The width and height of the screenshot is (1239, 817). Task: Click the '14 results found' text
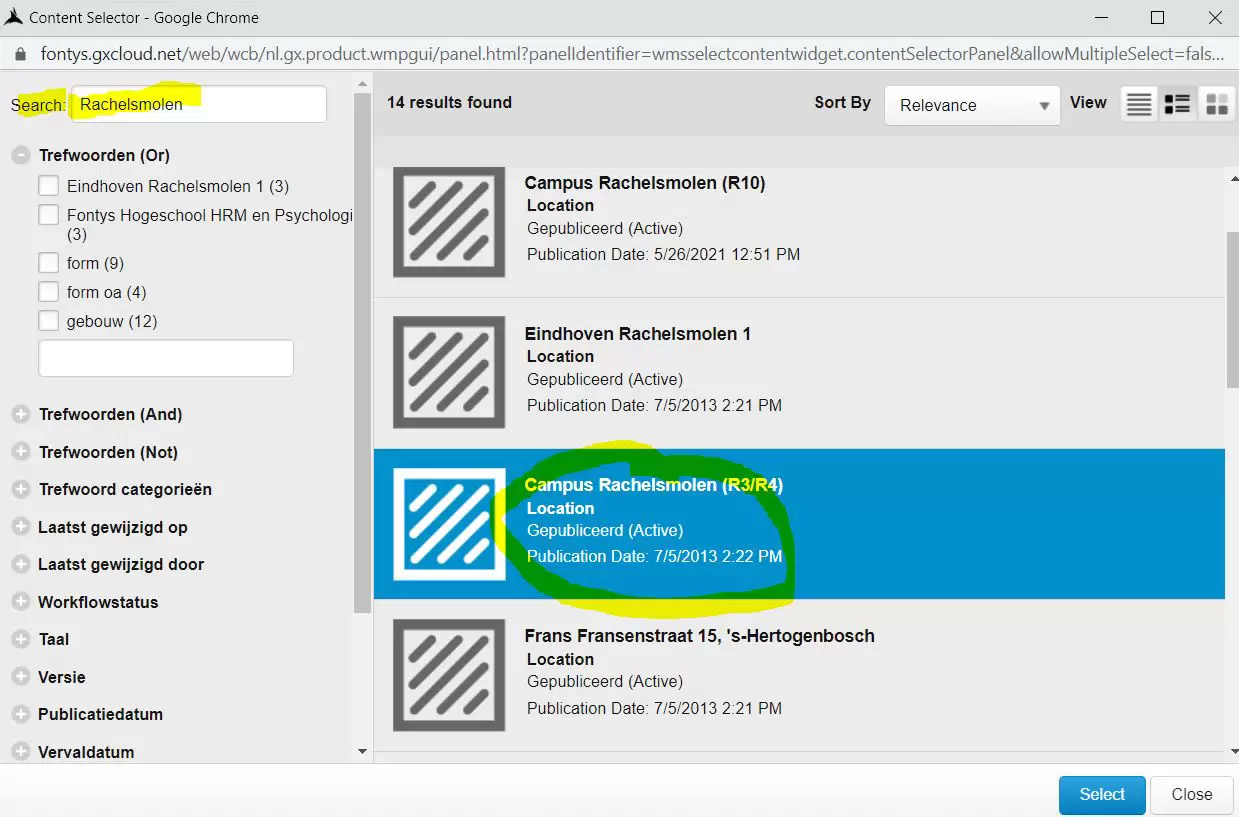click(449, 102)
